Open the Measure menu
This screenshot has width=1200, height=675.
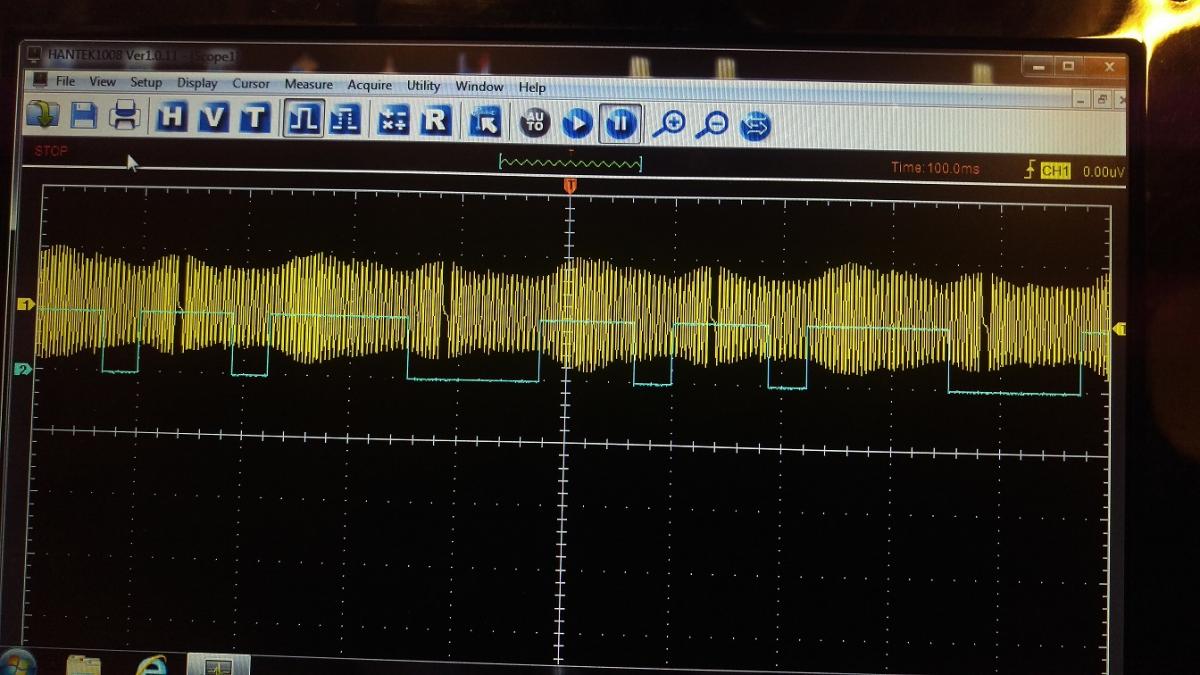[x=308, y=85]
